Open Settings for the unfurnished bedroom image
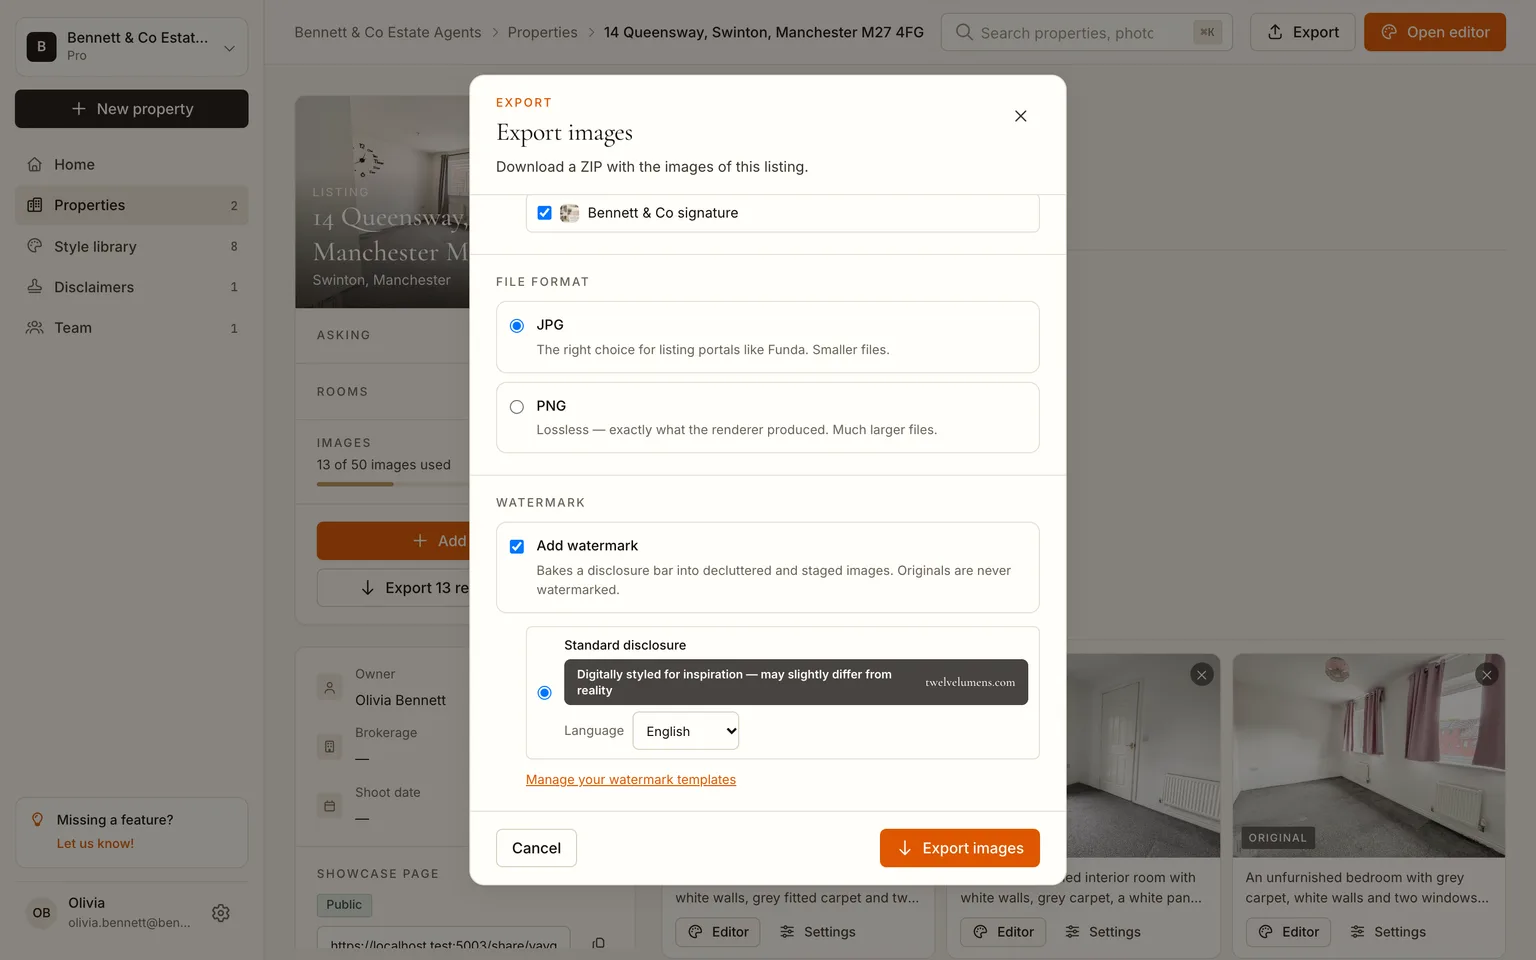Image resolution: width=1536 pixels, height=960 pixels. click(x=1388, y=932)
